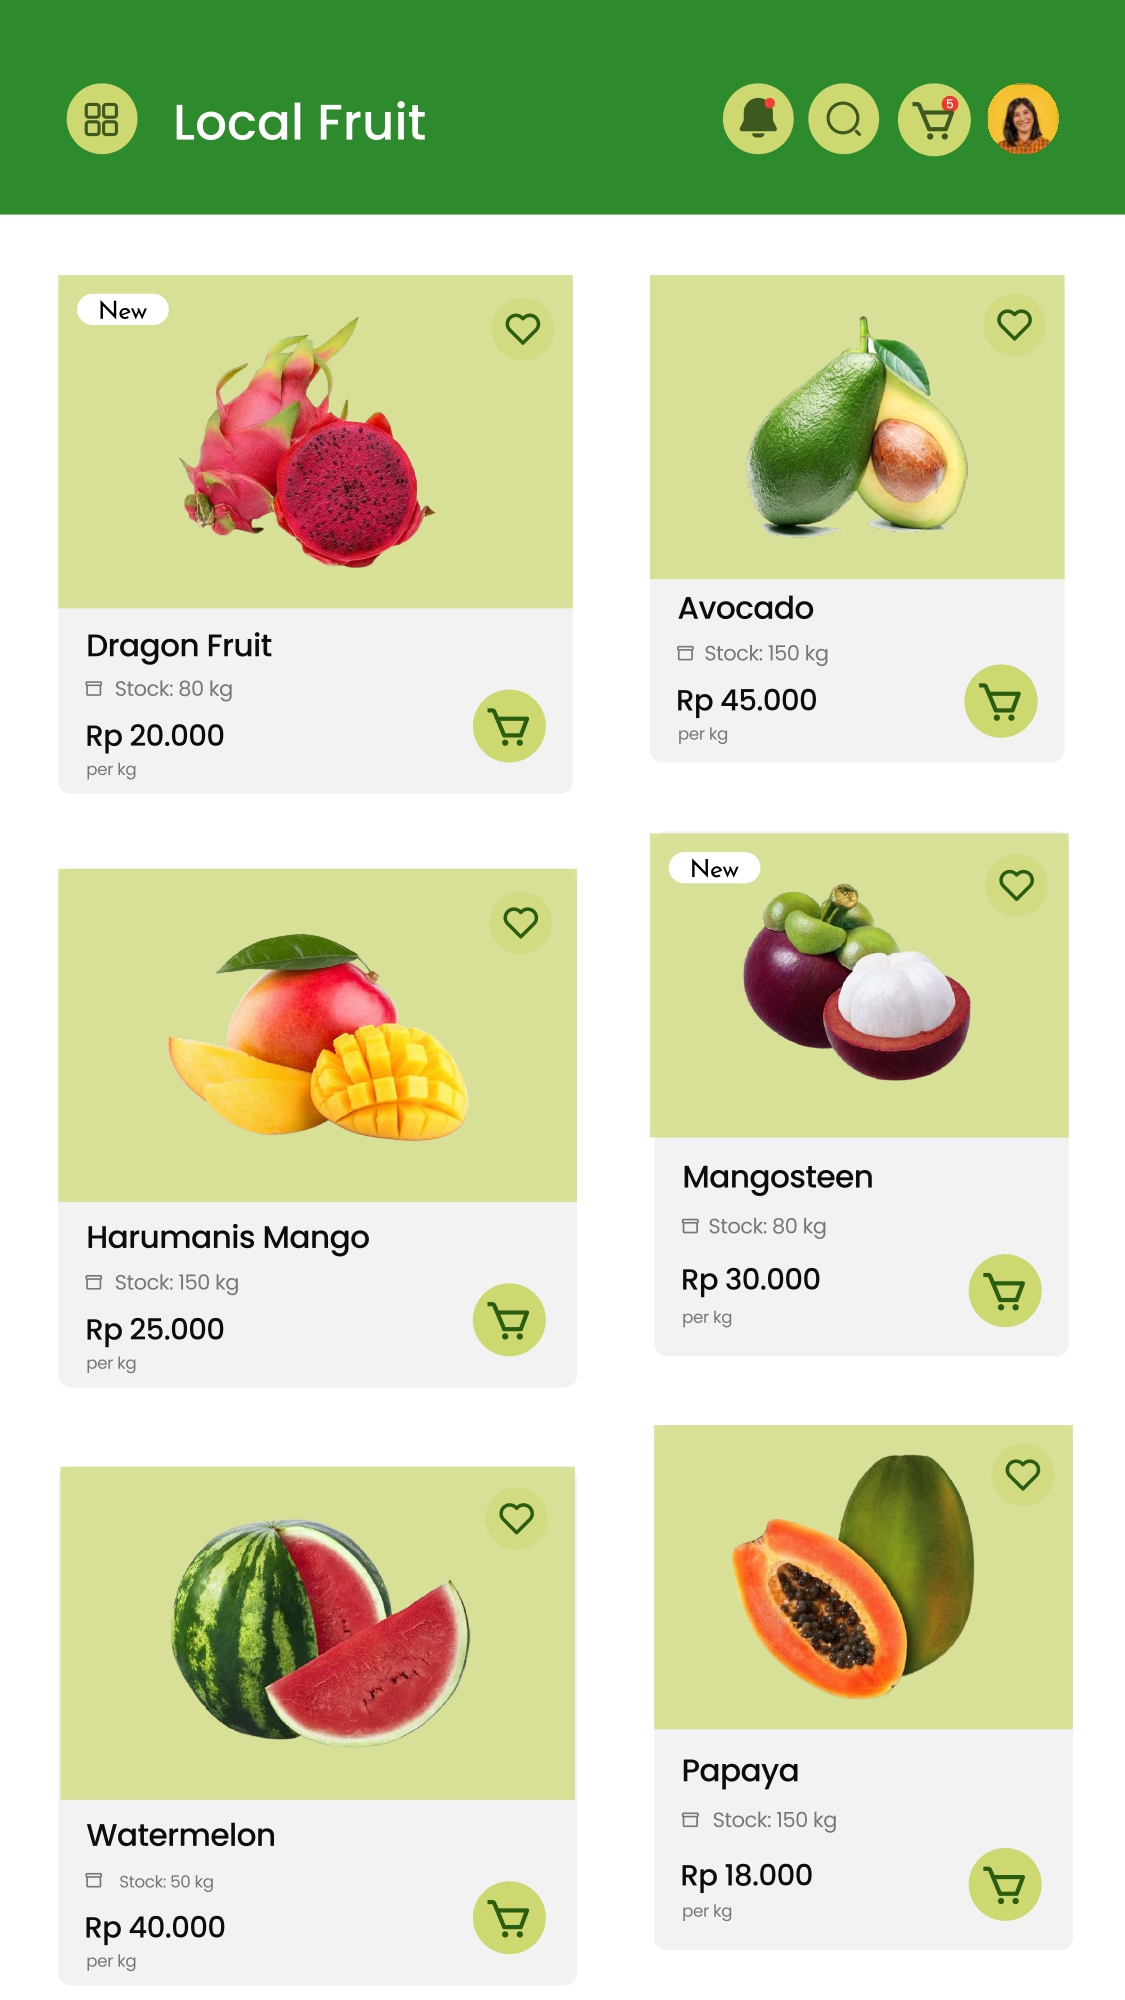The height and width of the screenshot is (2000, 1125).
Task: Click the Mangosteen product title
Action: point(777,1177)
